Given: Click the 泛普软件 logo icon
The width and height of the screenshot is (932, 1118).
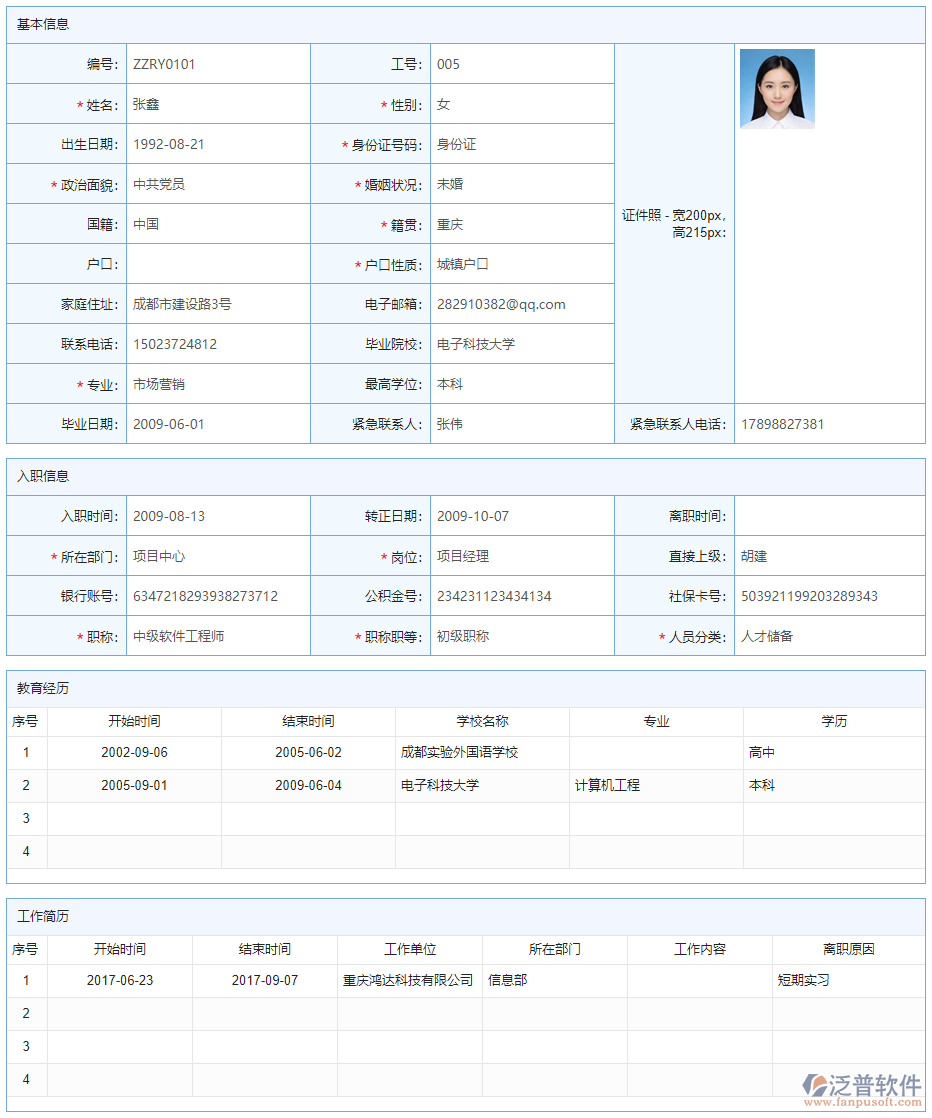Looking at the screenshot, I should tap(814, 1085).
